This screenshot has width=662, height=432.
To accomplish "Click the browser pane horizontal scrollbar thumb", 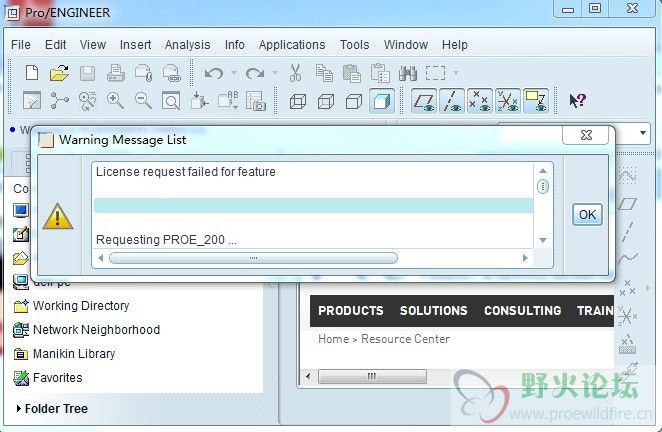I will tap(372, 376).
